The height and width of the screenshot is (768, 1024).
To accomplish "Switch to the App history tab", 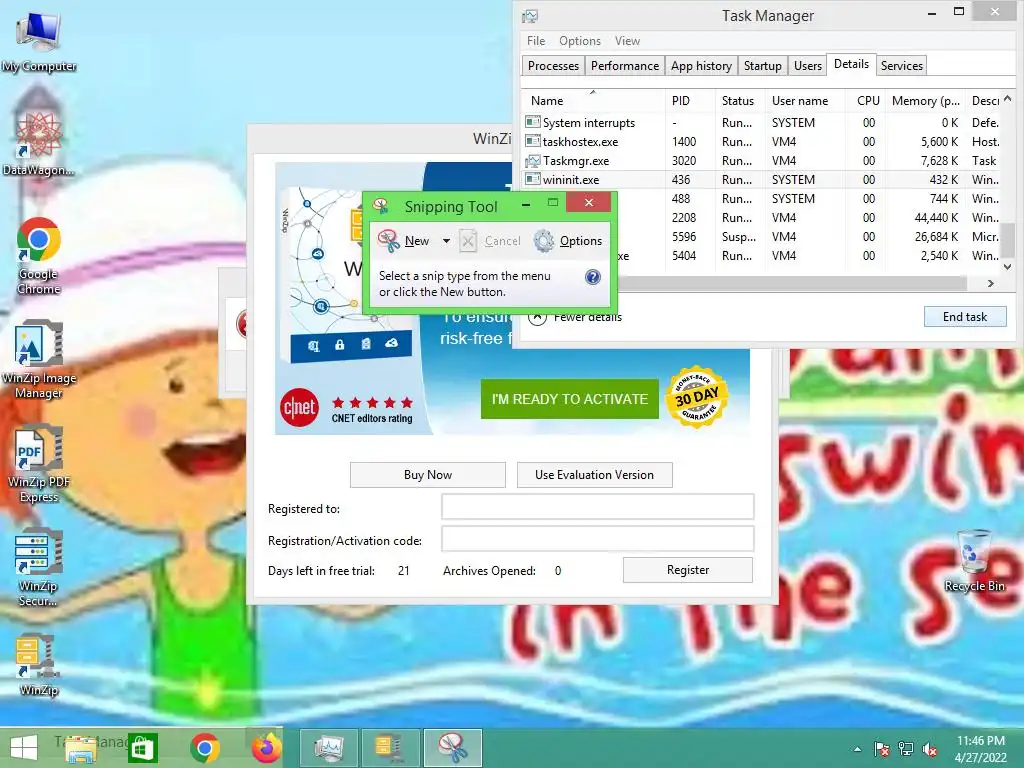I will coord(701,65).
